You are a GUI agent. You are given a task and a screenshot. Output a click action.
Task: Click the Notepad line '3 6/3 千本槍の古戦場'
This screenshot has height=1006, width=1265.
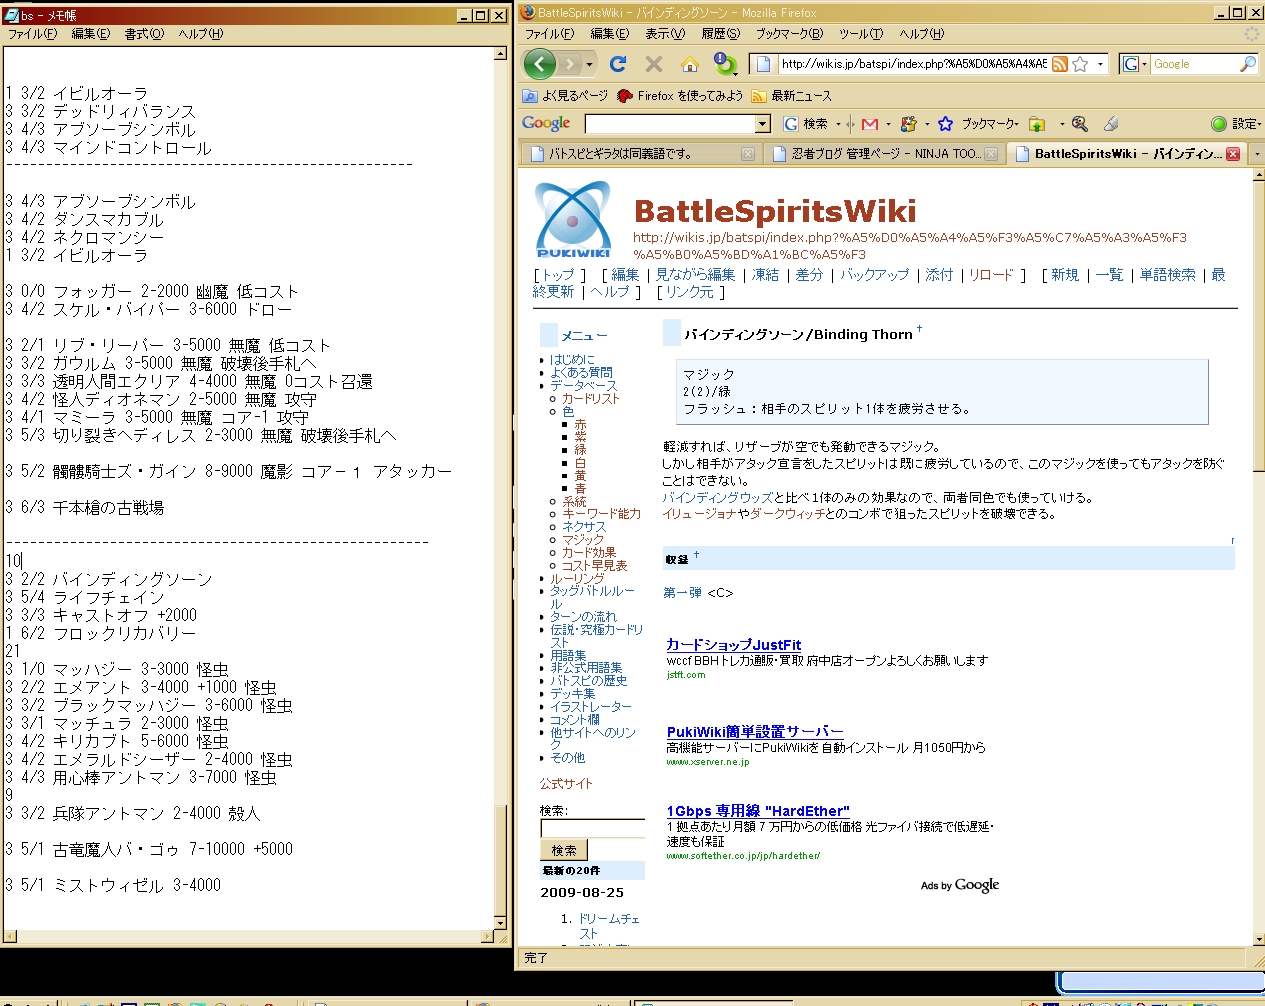coord(84,508)
